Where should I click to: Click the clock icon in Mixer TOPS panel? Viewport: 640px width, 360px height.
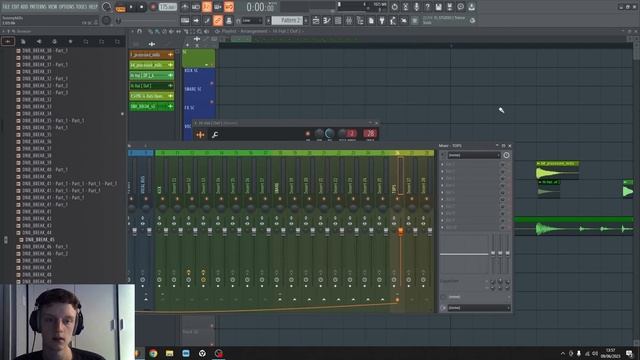[x=506, y=155]
